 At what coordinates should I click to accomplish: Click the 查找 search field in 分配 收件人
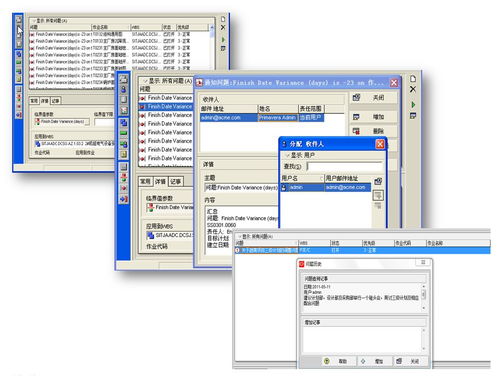click(344, 166)
